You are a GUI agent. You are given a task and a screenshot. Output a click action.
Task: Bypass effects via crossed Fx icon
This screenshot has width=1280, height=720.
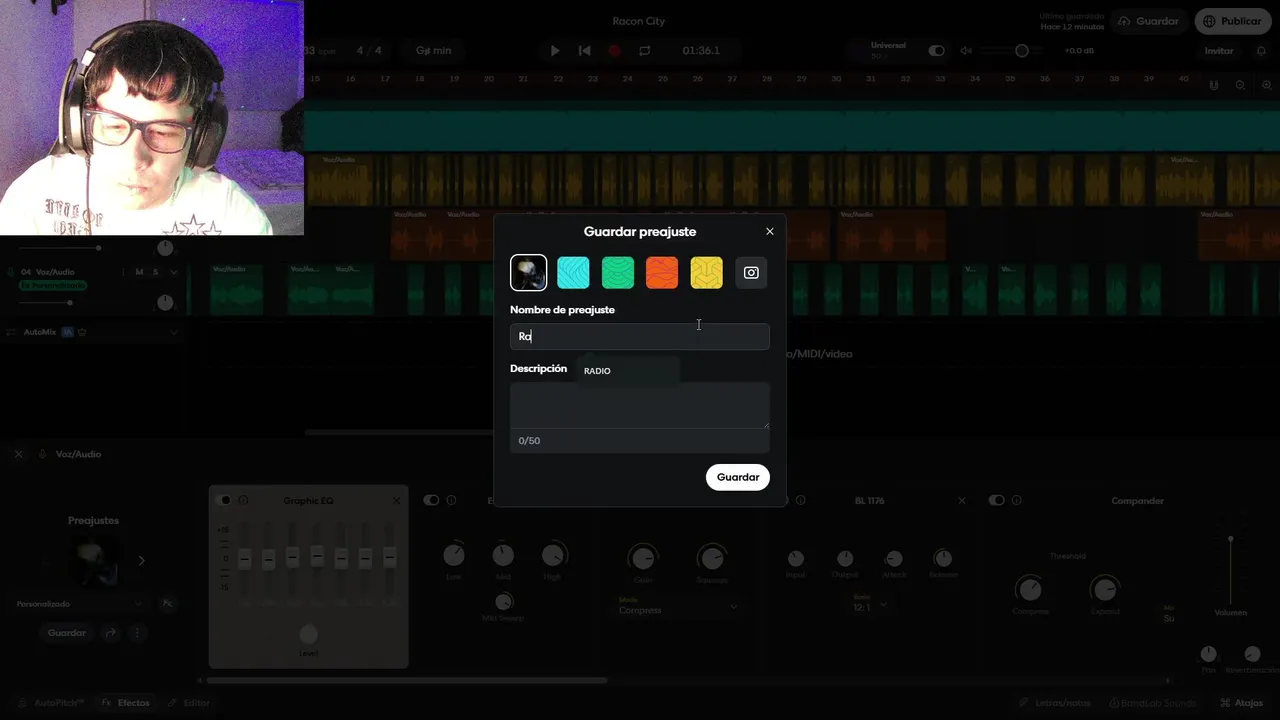[x=168, y=604]
